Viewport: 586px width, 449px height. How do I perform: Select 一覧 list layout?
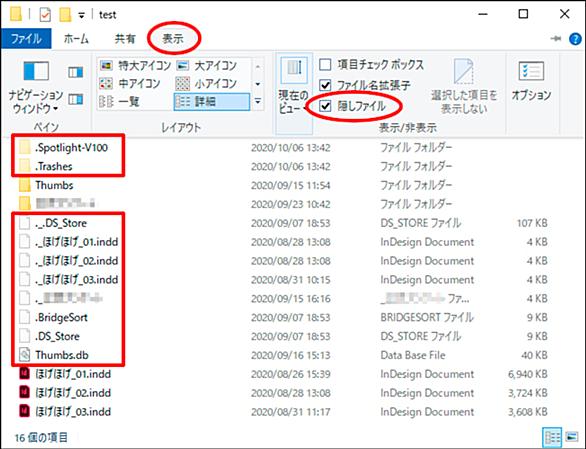click(x=120, y=101)
